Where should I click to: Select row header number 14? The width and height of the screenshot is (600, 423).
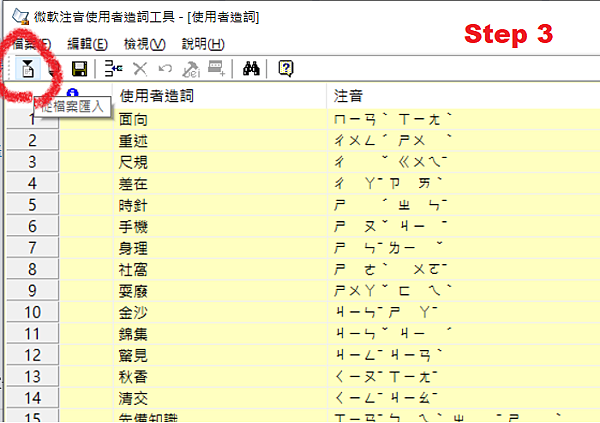click(33, 398)
